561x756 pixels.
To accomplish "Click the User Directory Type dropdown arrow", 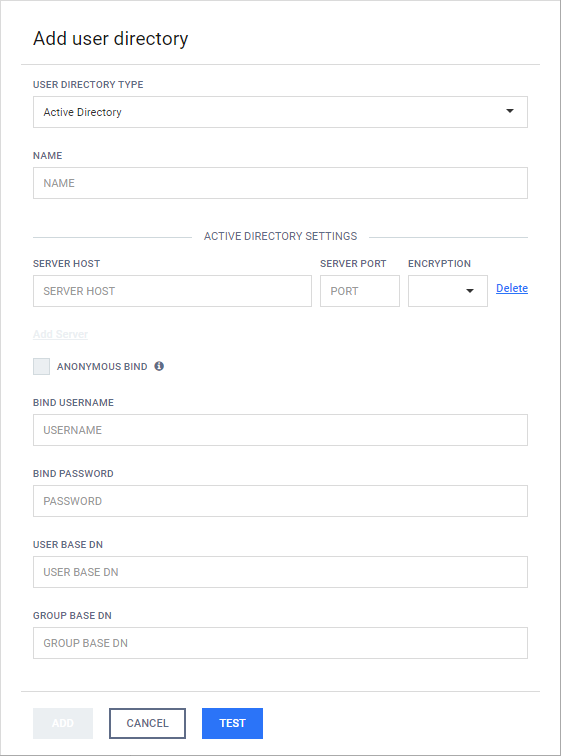I will point(509,111).
